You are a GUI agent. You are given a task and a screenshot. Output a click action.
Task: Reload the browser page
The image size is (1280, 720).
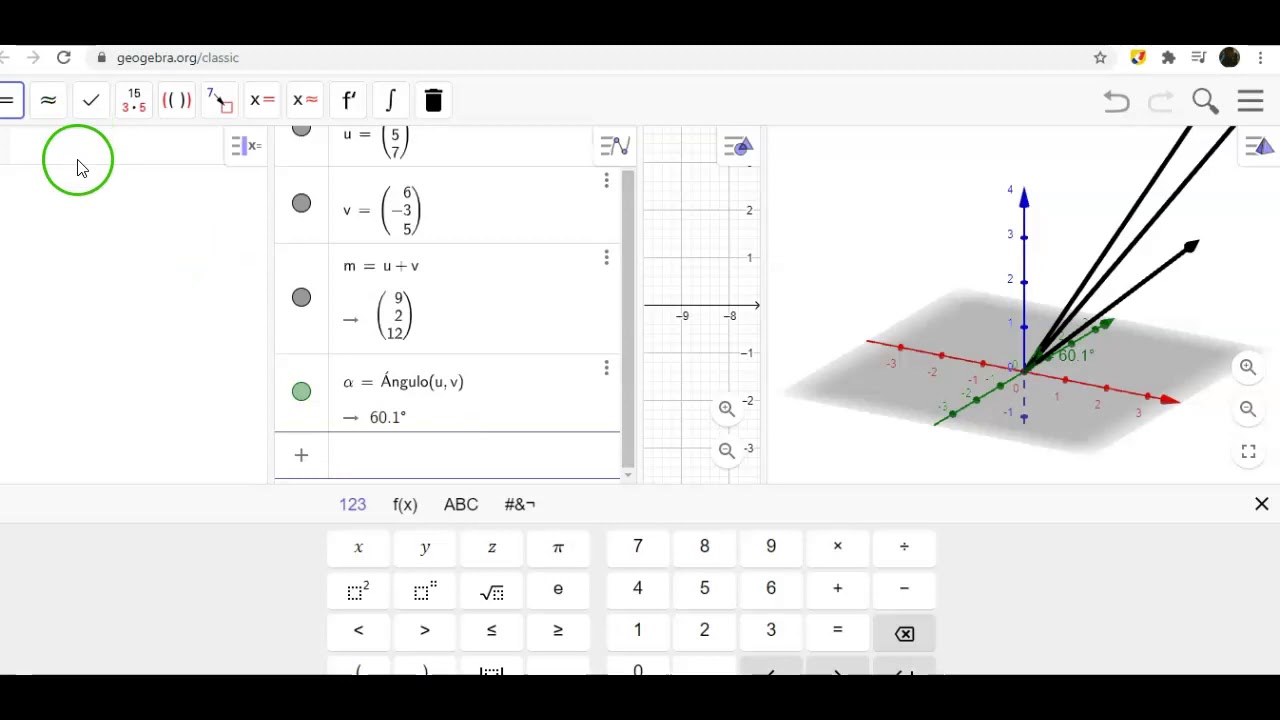tap(63, 58)
